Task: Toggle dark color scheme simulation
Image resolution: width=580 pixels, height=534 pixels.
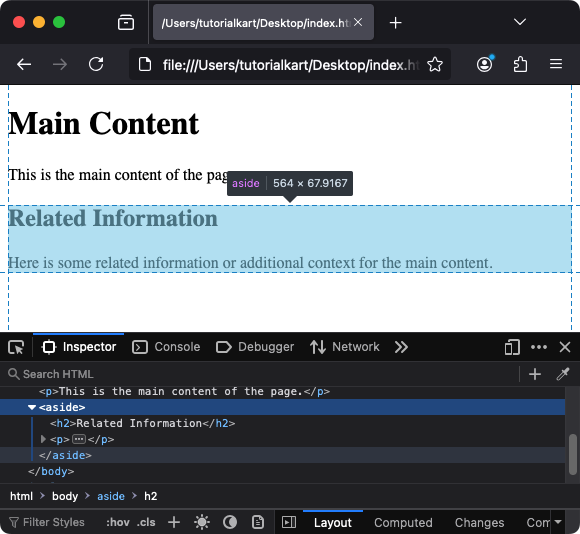Action: pyautogui.click(x=230, y=522)
